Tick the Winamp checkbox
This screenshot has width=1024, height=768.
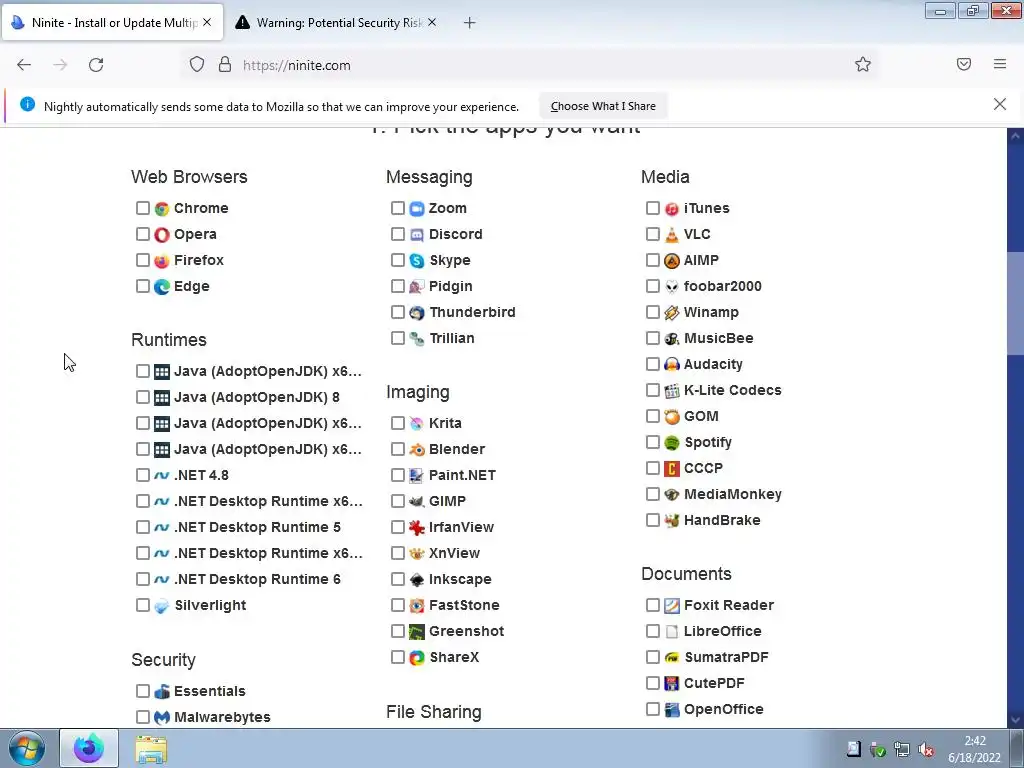(652, 312)
